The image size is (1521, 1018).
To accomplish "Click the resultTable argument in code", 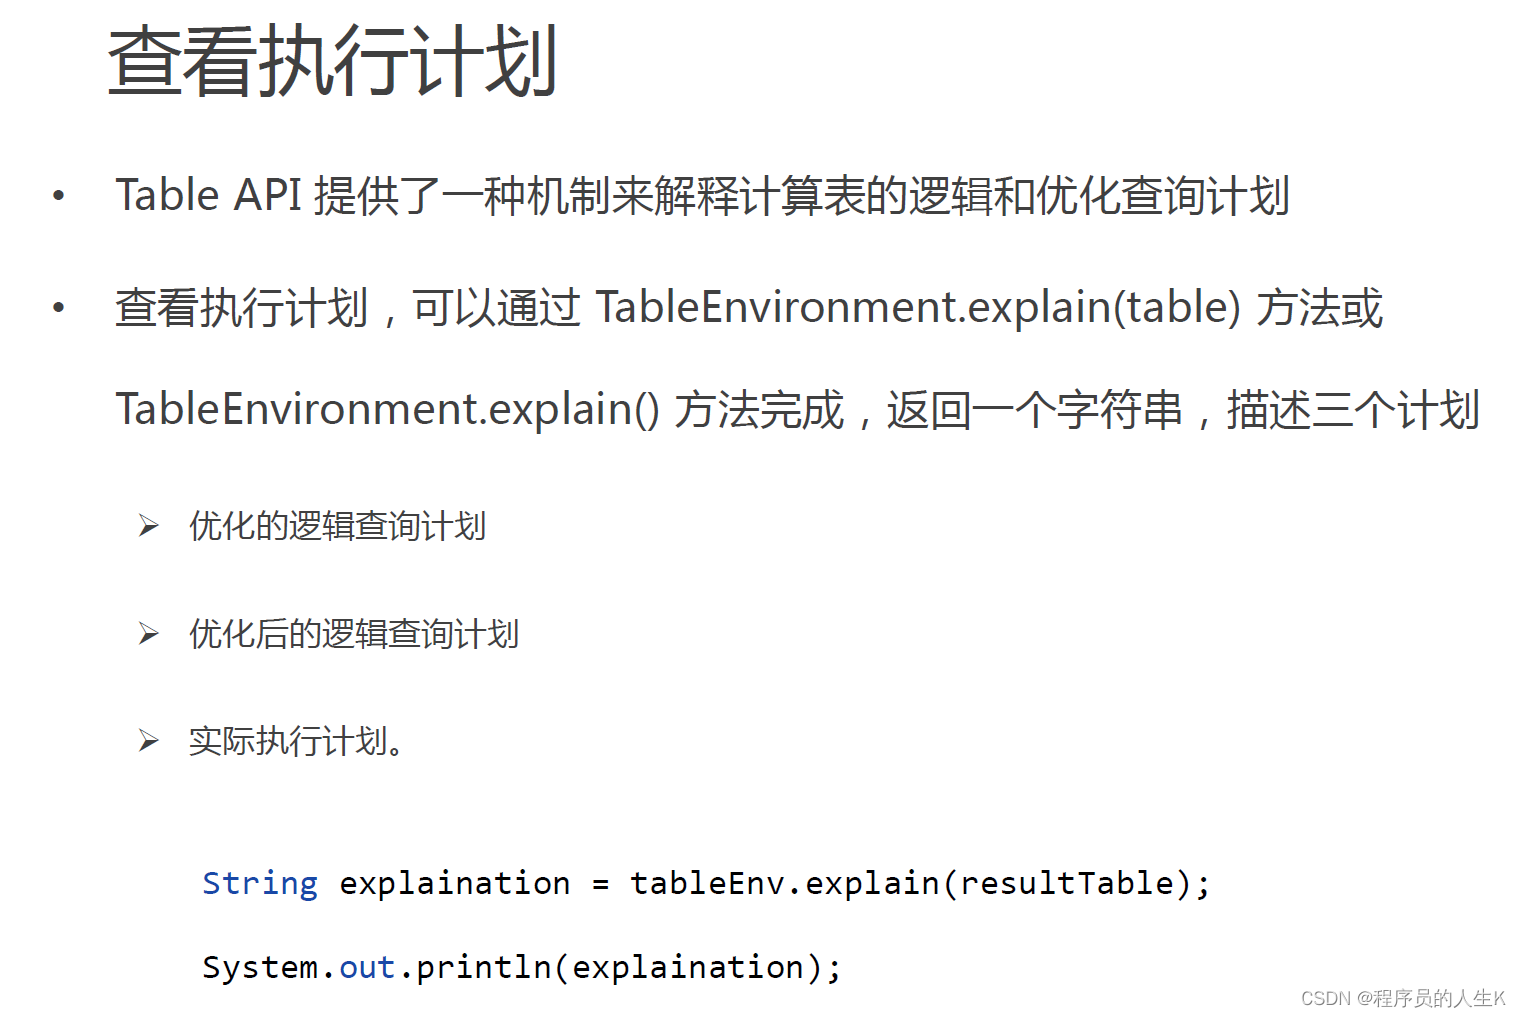I will coord(1067,883).
